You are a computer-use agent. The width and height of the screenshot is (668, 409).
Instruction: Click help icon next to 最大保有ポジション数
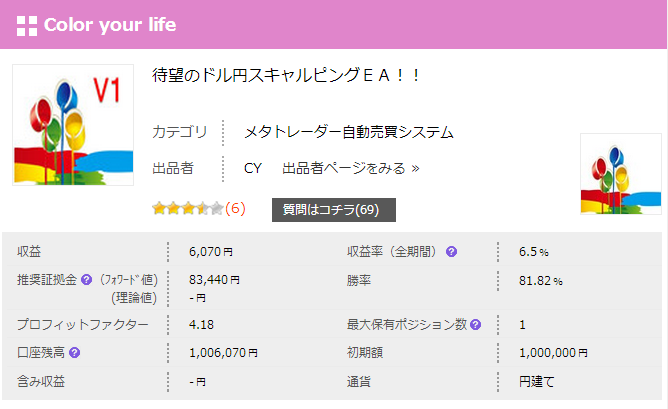475,325
